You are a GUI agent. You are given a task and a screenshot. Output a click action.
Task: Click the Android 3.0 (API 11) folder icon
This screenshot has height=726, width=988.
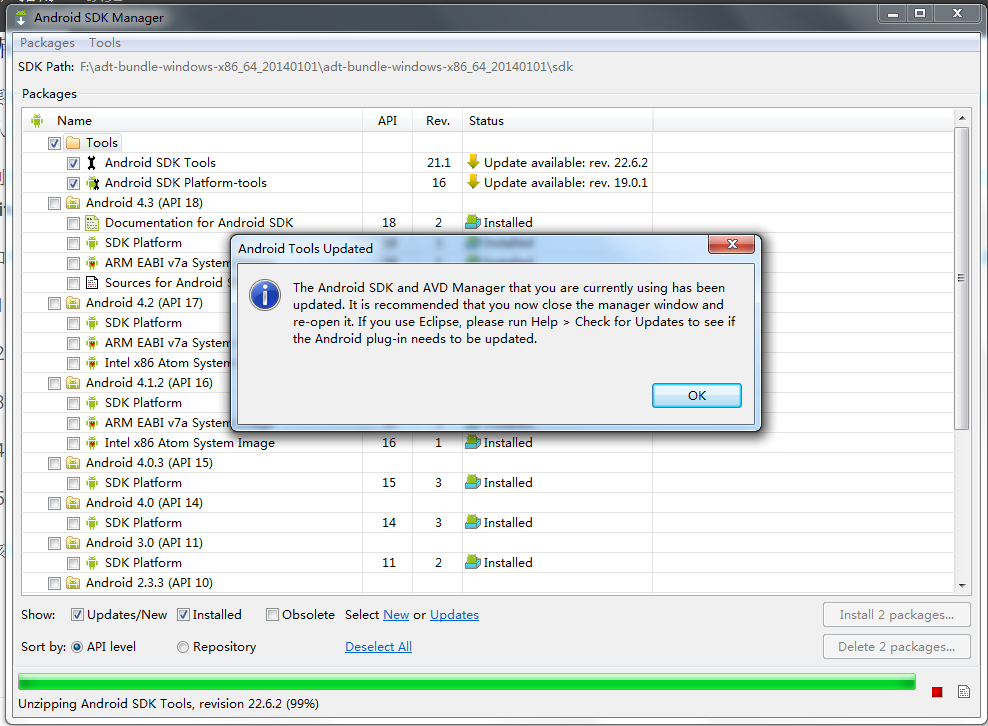pyautogui.click(x=73, y=543)
